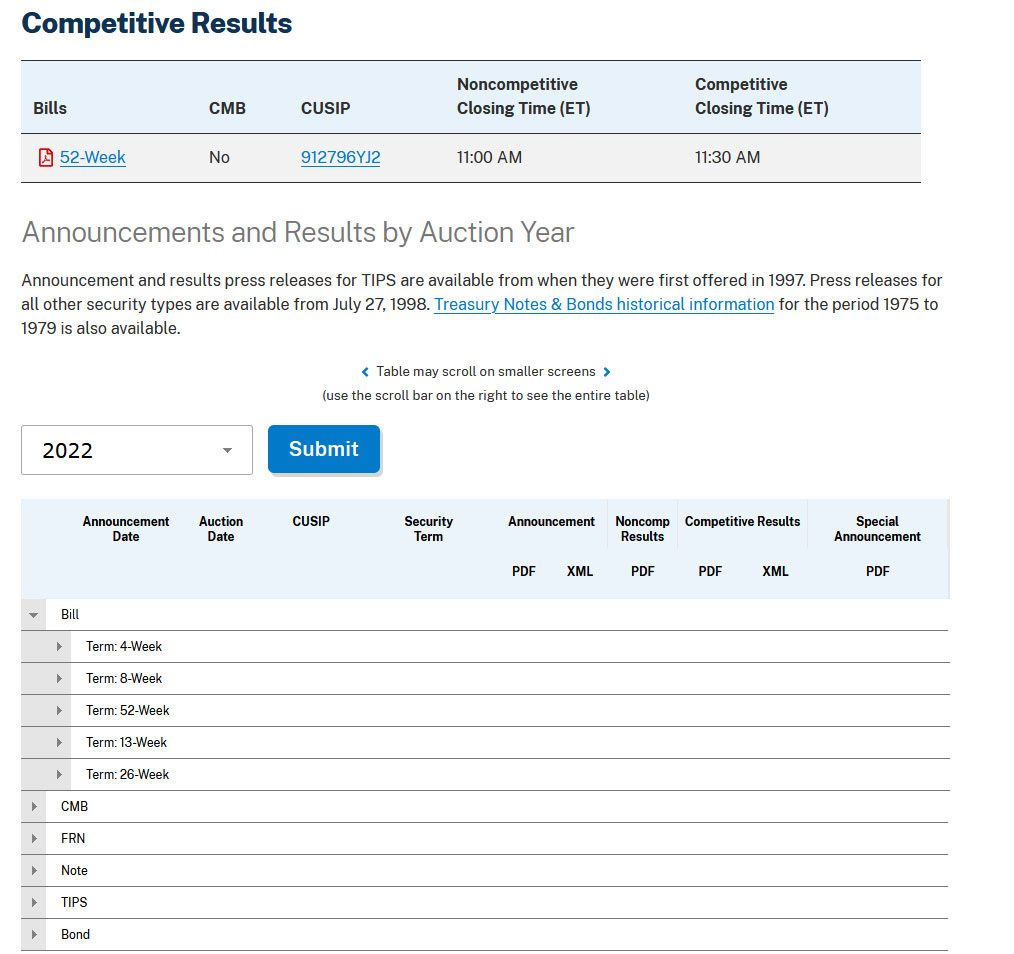The width and height of the screenshot is (1014, 954).
Task: Click the right scroll chevron above table
Action: click(x=607, y=372)
